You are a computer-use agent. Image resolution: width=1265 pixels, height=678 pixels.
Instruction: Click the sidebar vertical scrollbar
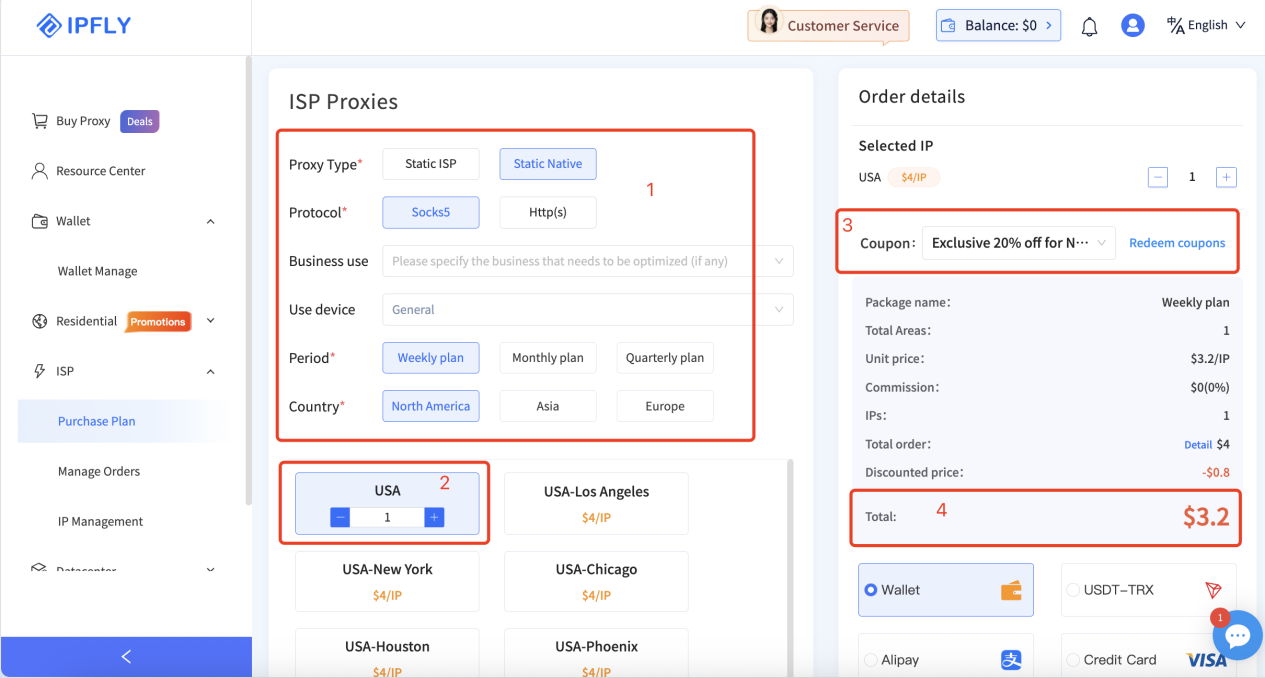[x=248, y=280]
